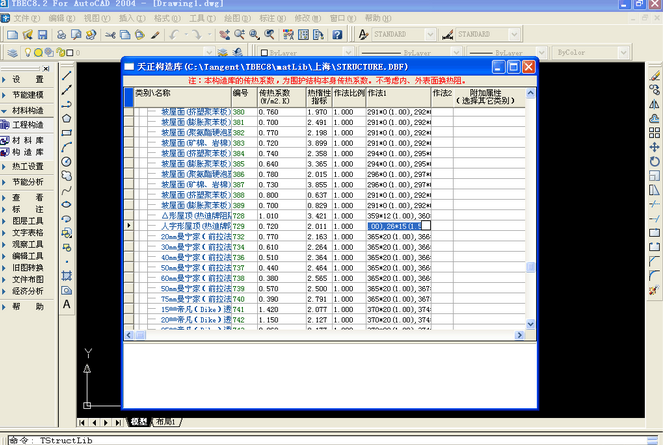Switch to the 布局1 layout tab

pos(166,422)
